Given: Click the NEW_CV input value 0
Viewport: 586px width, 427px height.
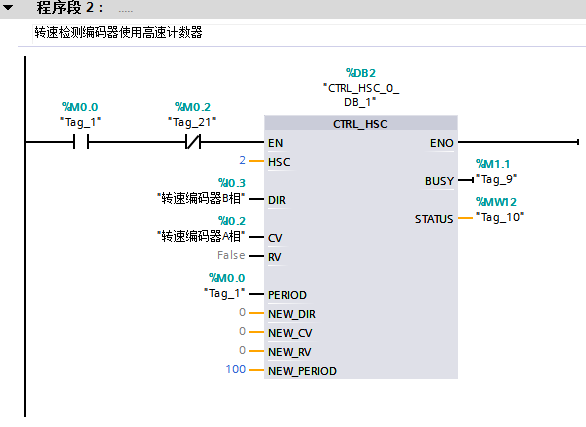Looking at the screenshot, I should (243, 331).
